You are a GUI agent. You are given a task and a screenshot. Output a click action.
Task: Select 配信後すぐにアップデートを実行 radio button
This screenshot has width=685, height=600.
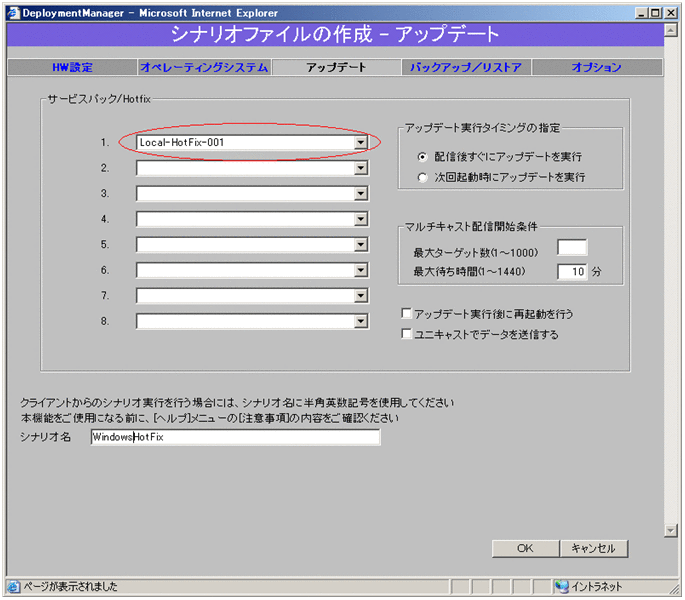point(422,156)
